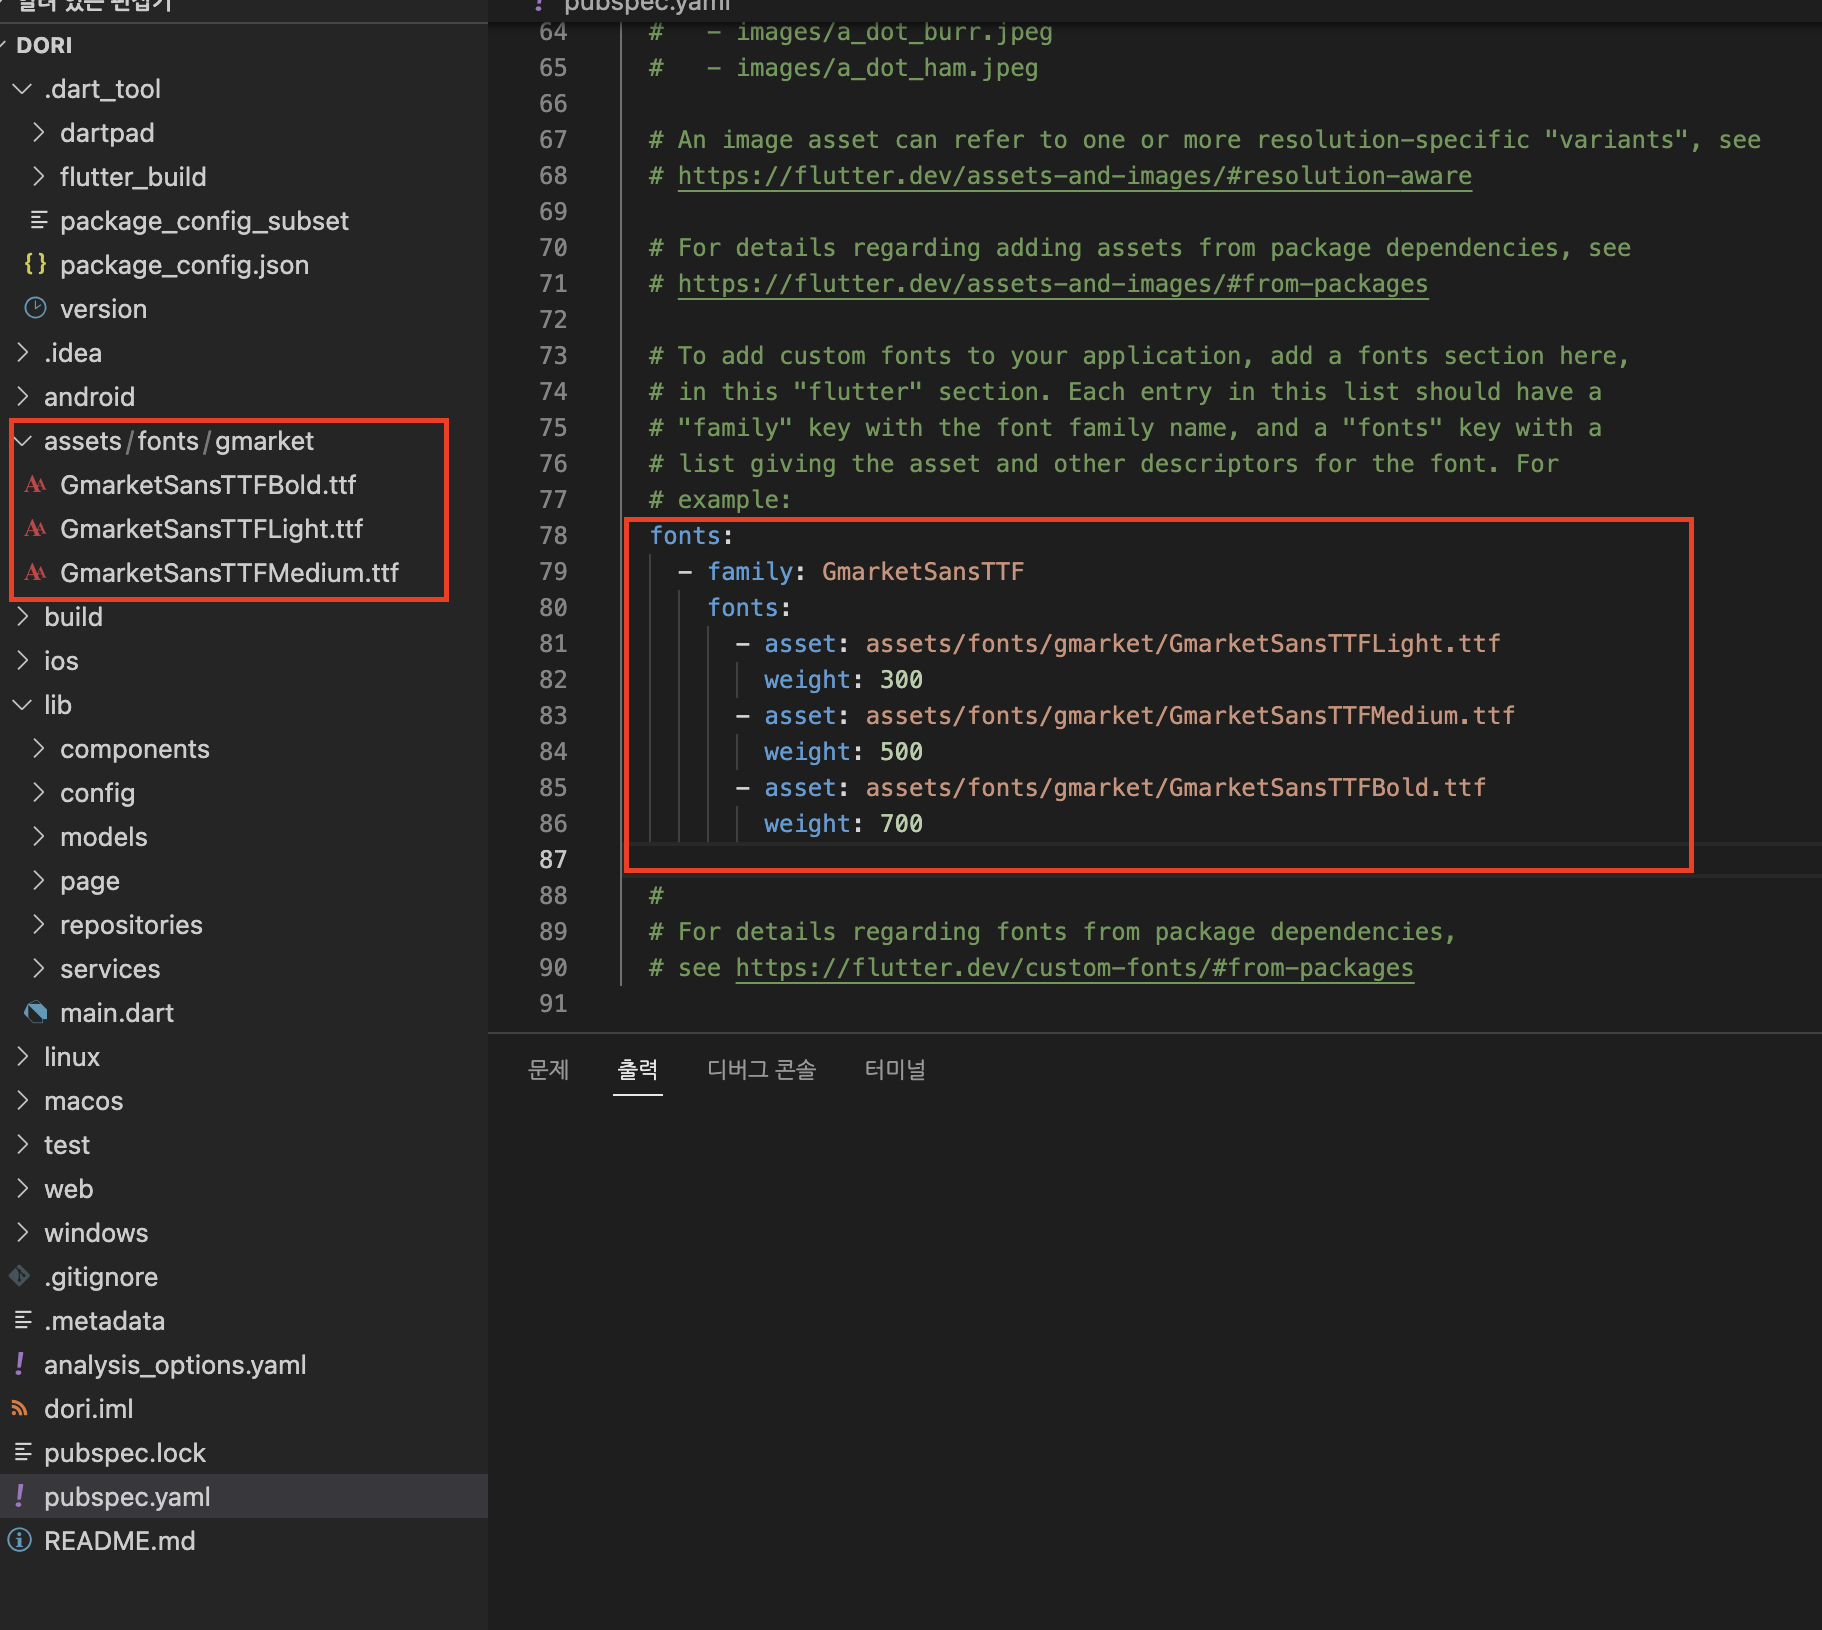This screenshot has height=1630, width=1822.
Task: Expand the dartpad folder
Action: point(38,133)
